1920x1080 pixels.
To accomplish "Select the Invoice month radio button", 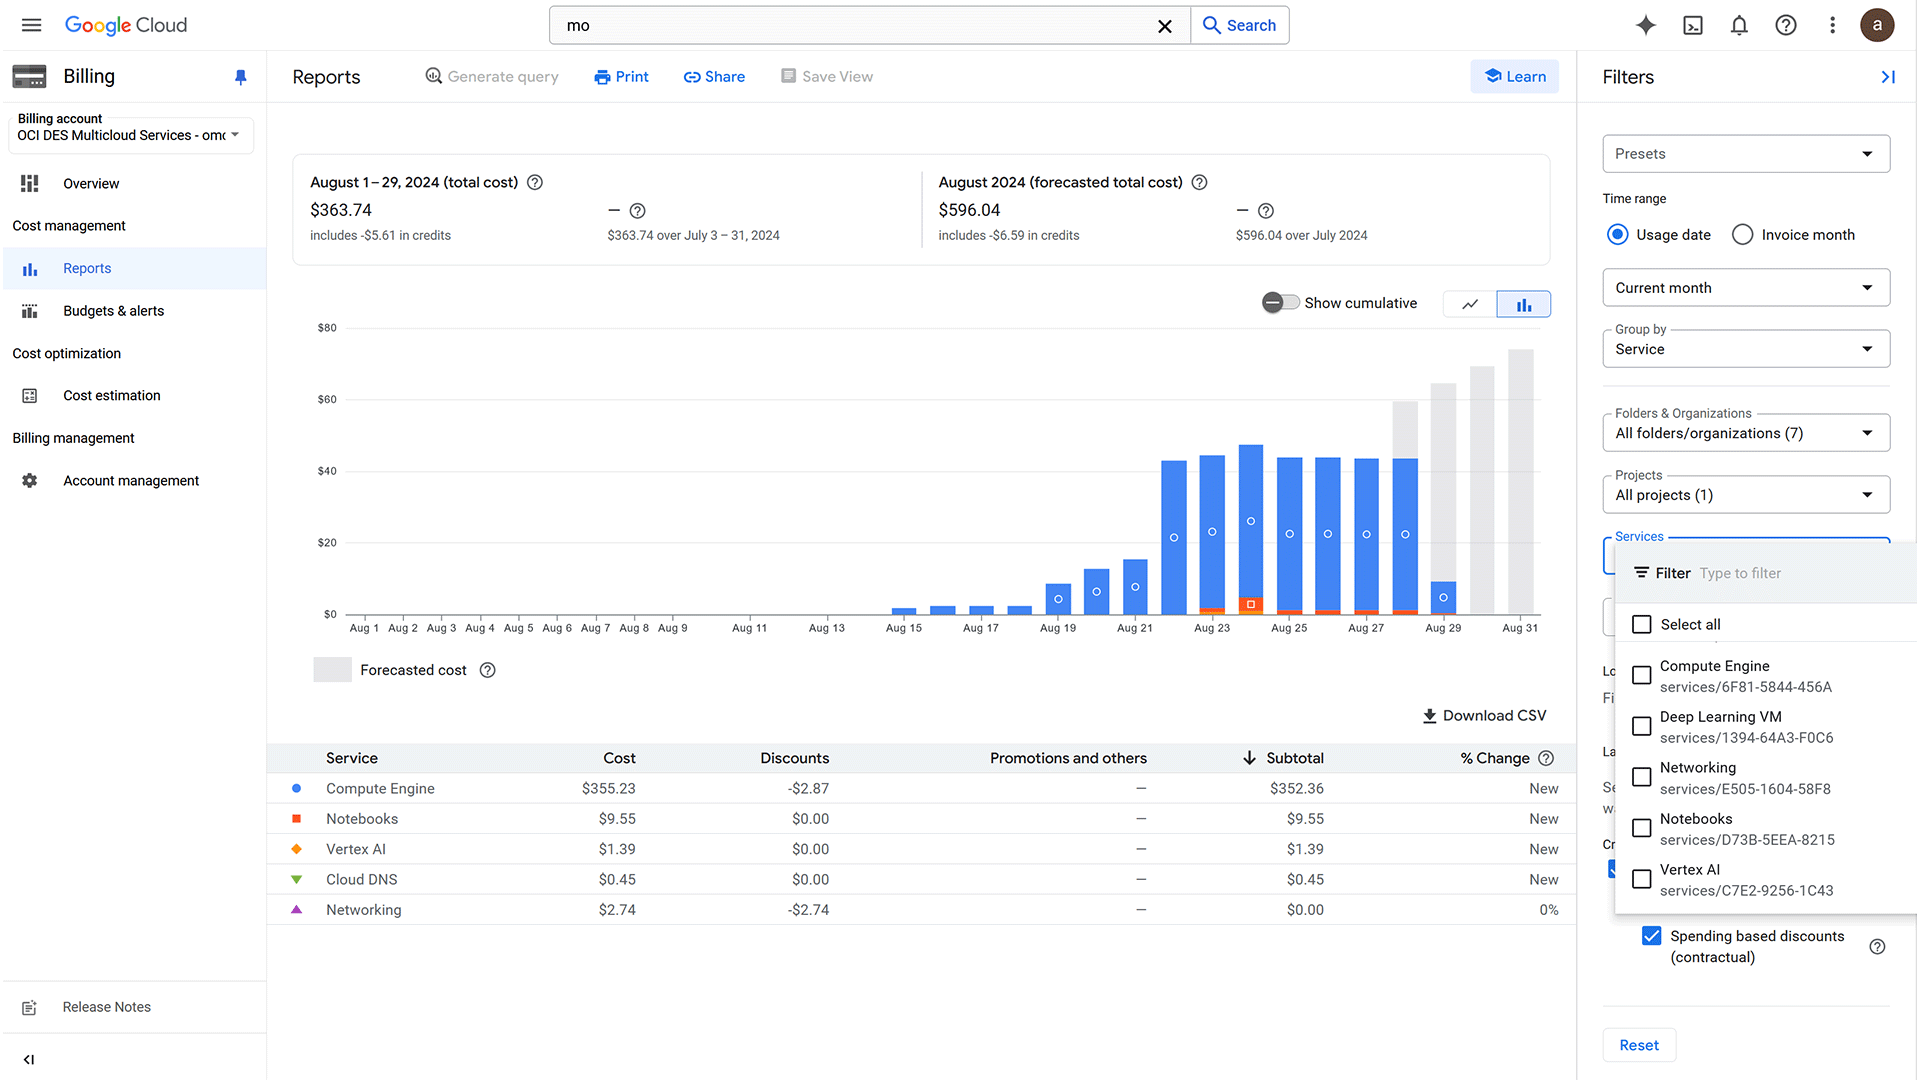I will [1742, 234].
